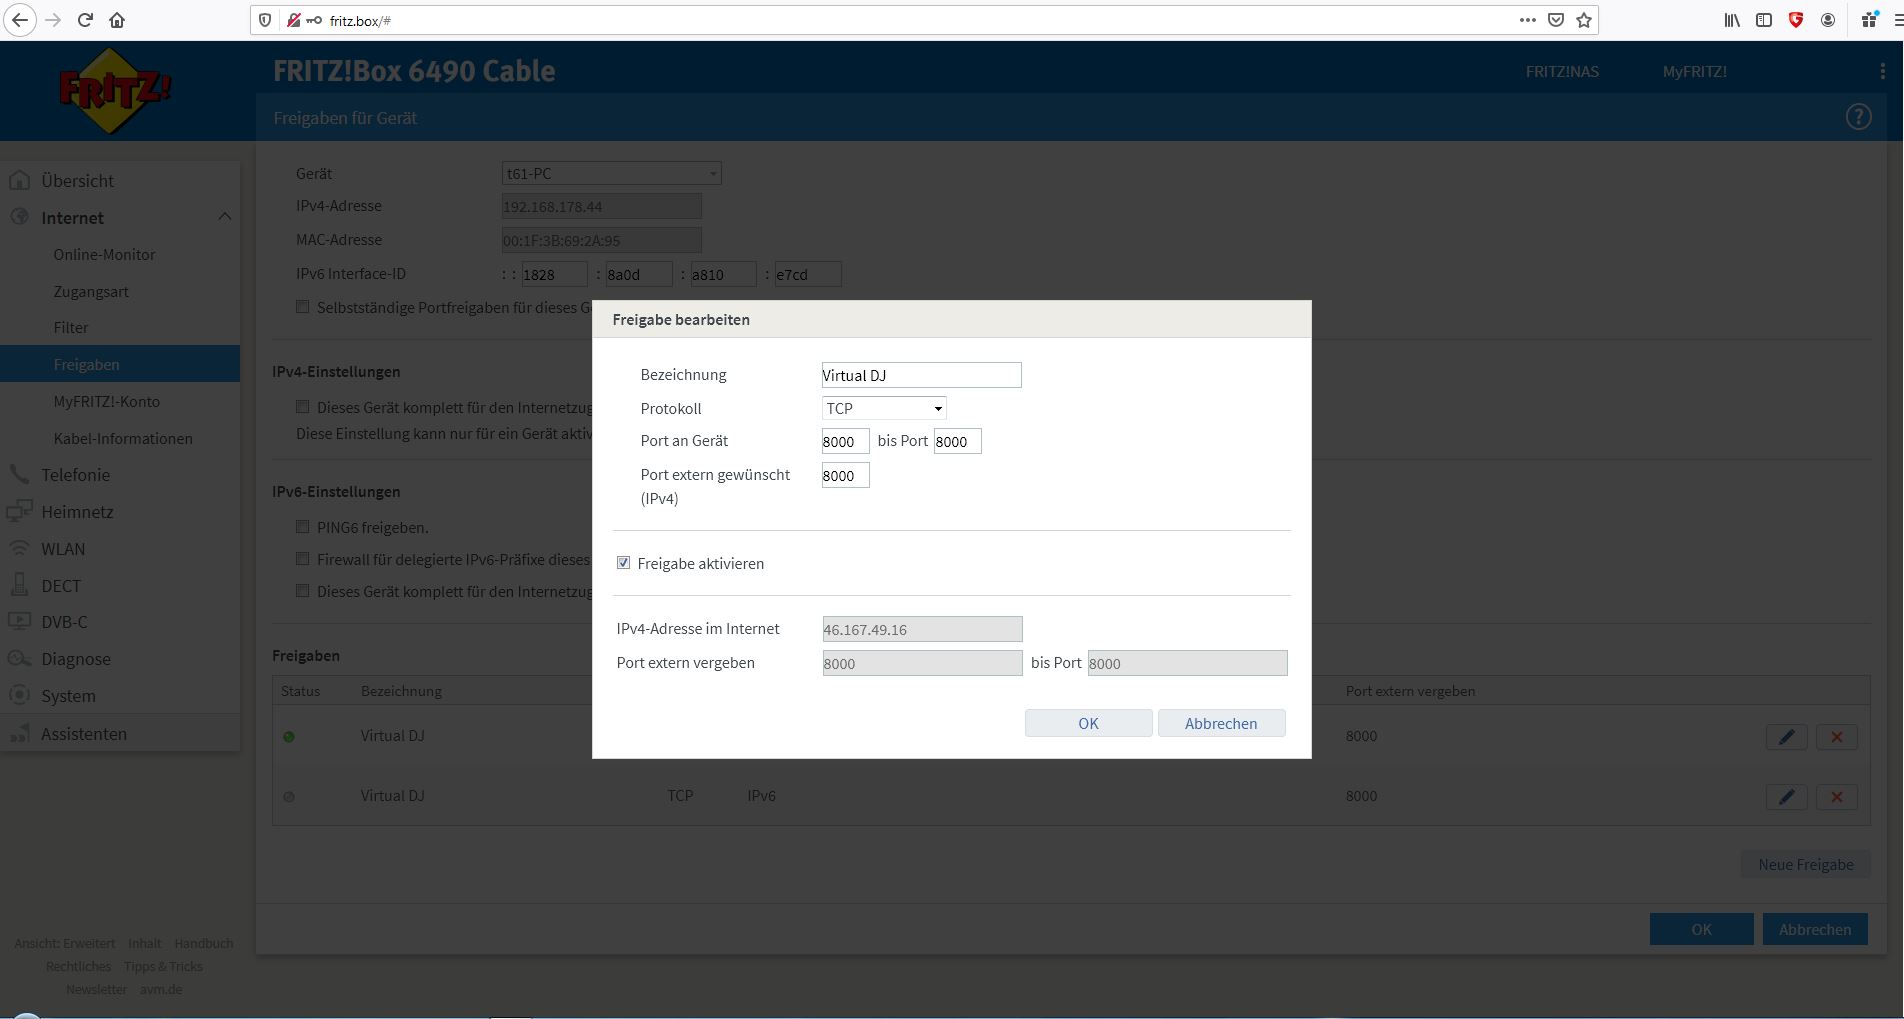The image size is (1904, 1019).
Task: Toggle the sidebar view icon
Action: (x=1764, y=20)
